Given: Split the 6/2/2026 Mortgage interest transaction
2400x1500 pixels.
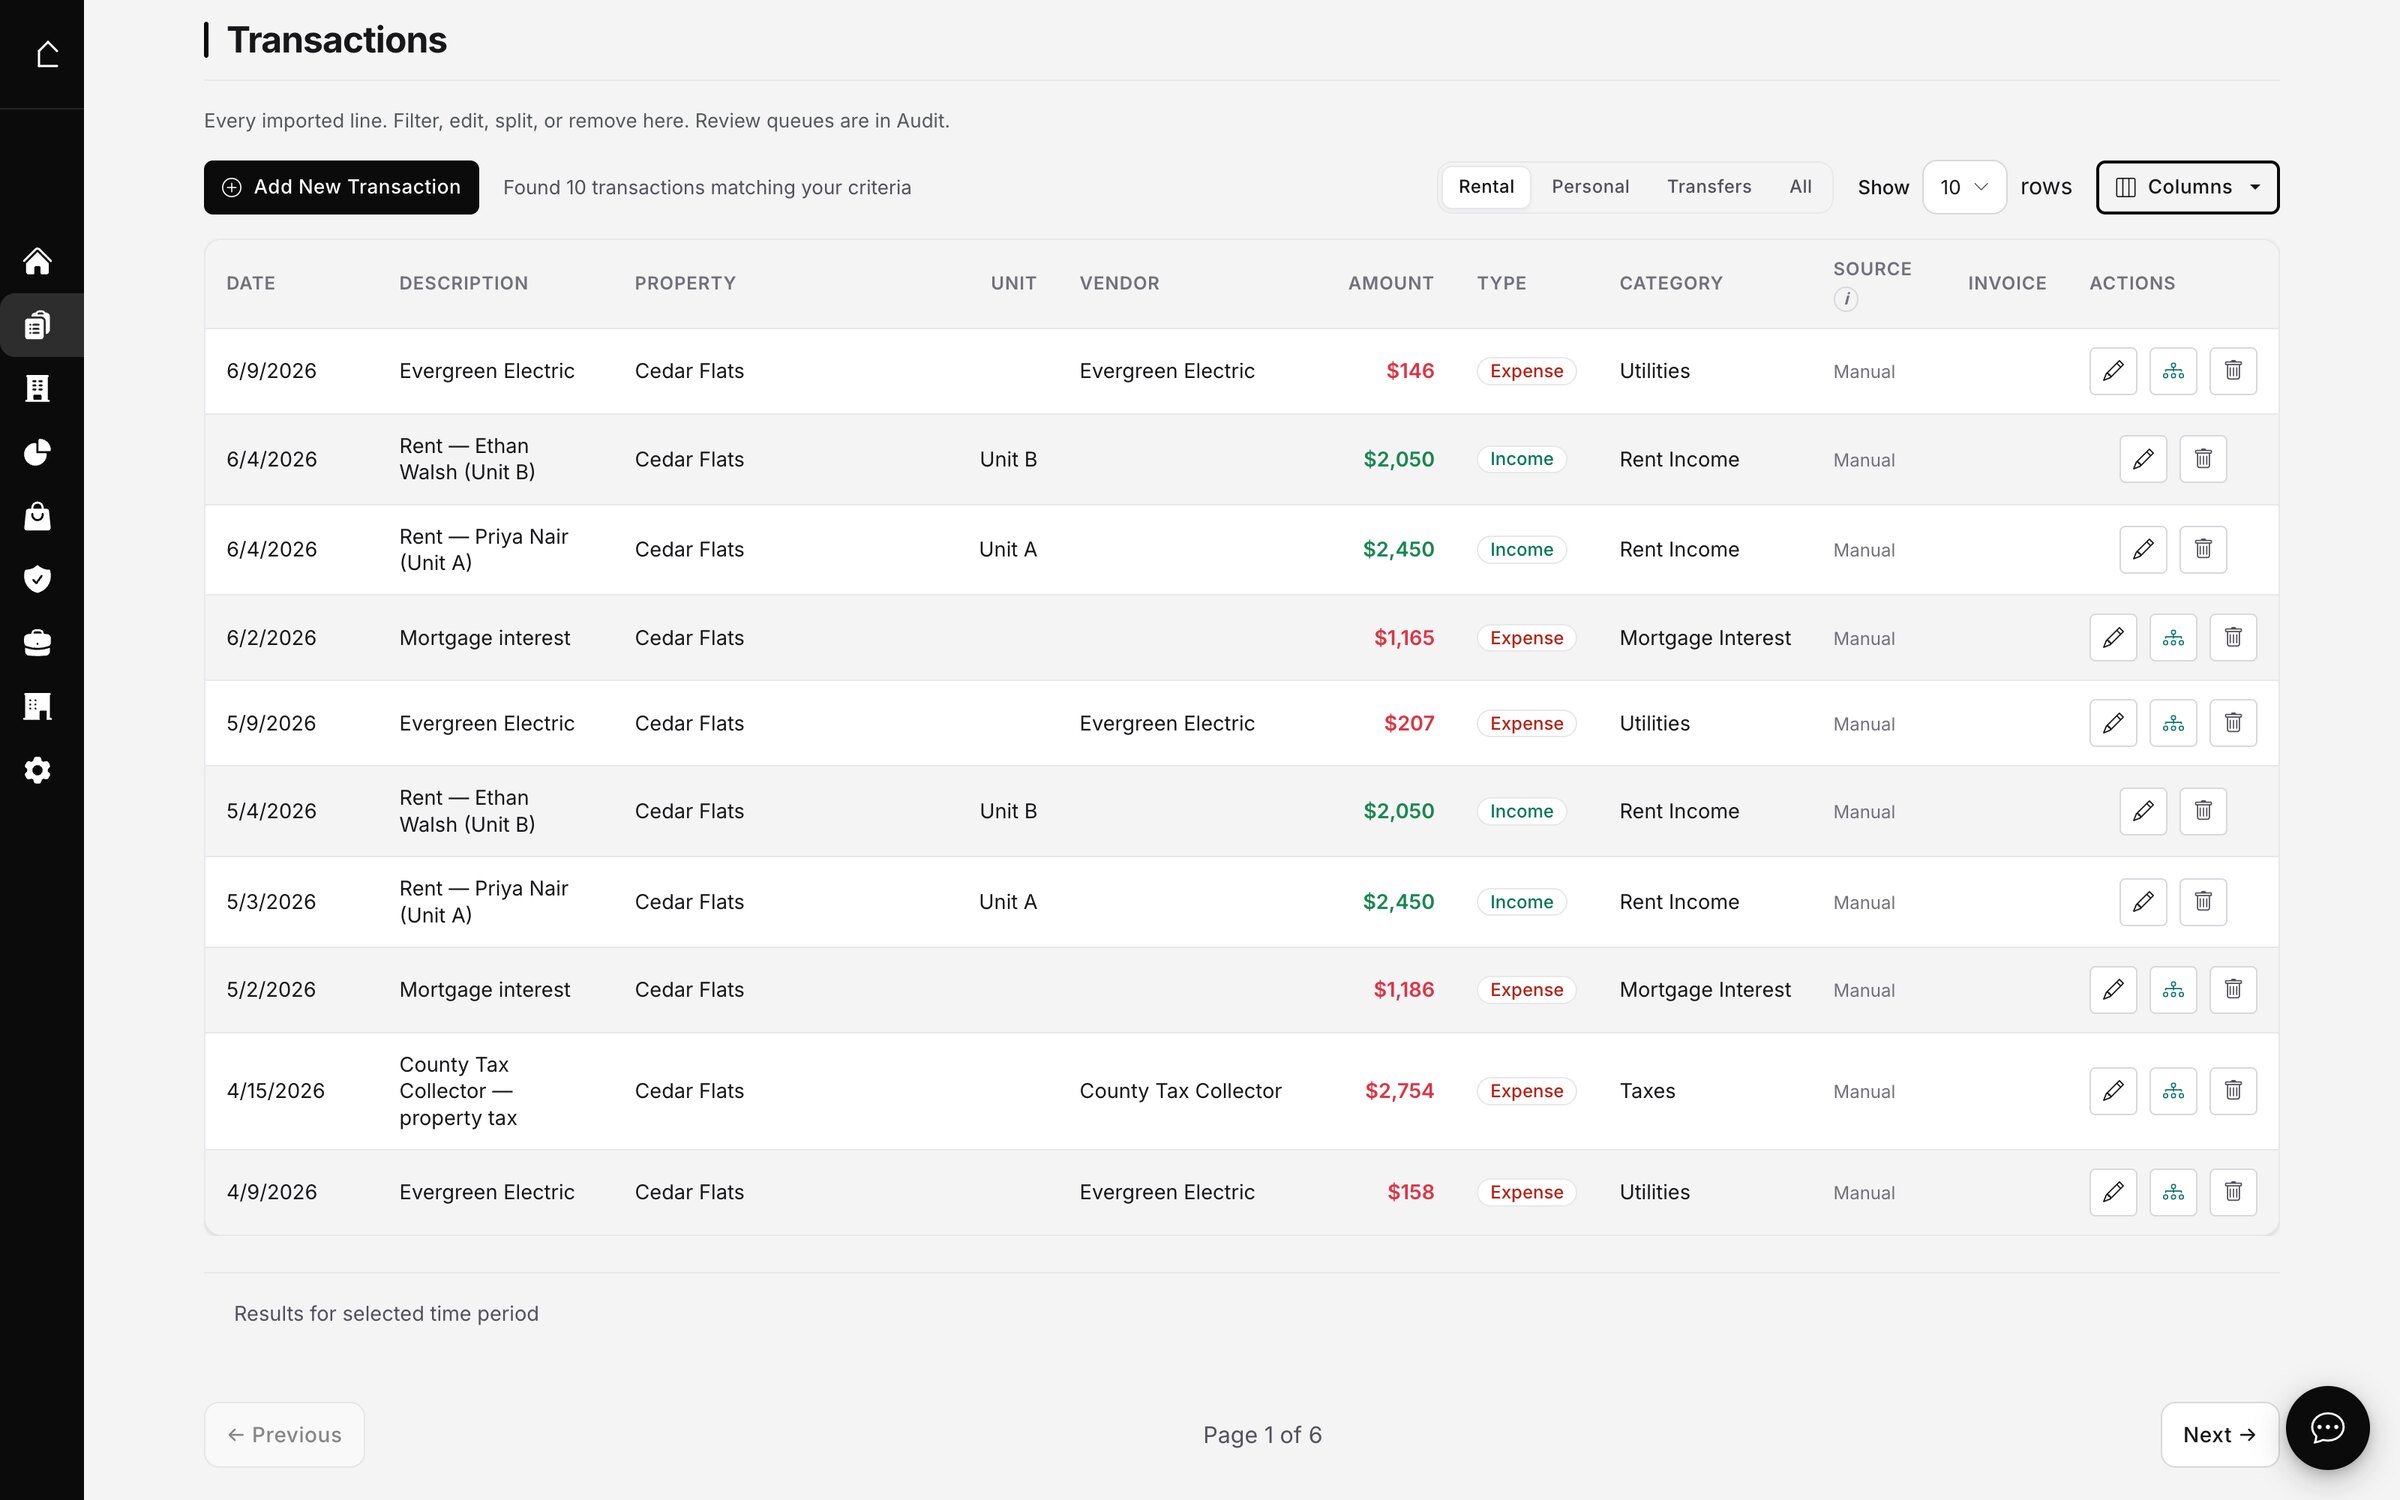Looking at the screenshot, I should point(2173,638).
